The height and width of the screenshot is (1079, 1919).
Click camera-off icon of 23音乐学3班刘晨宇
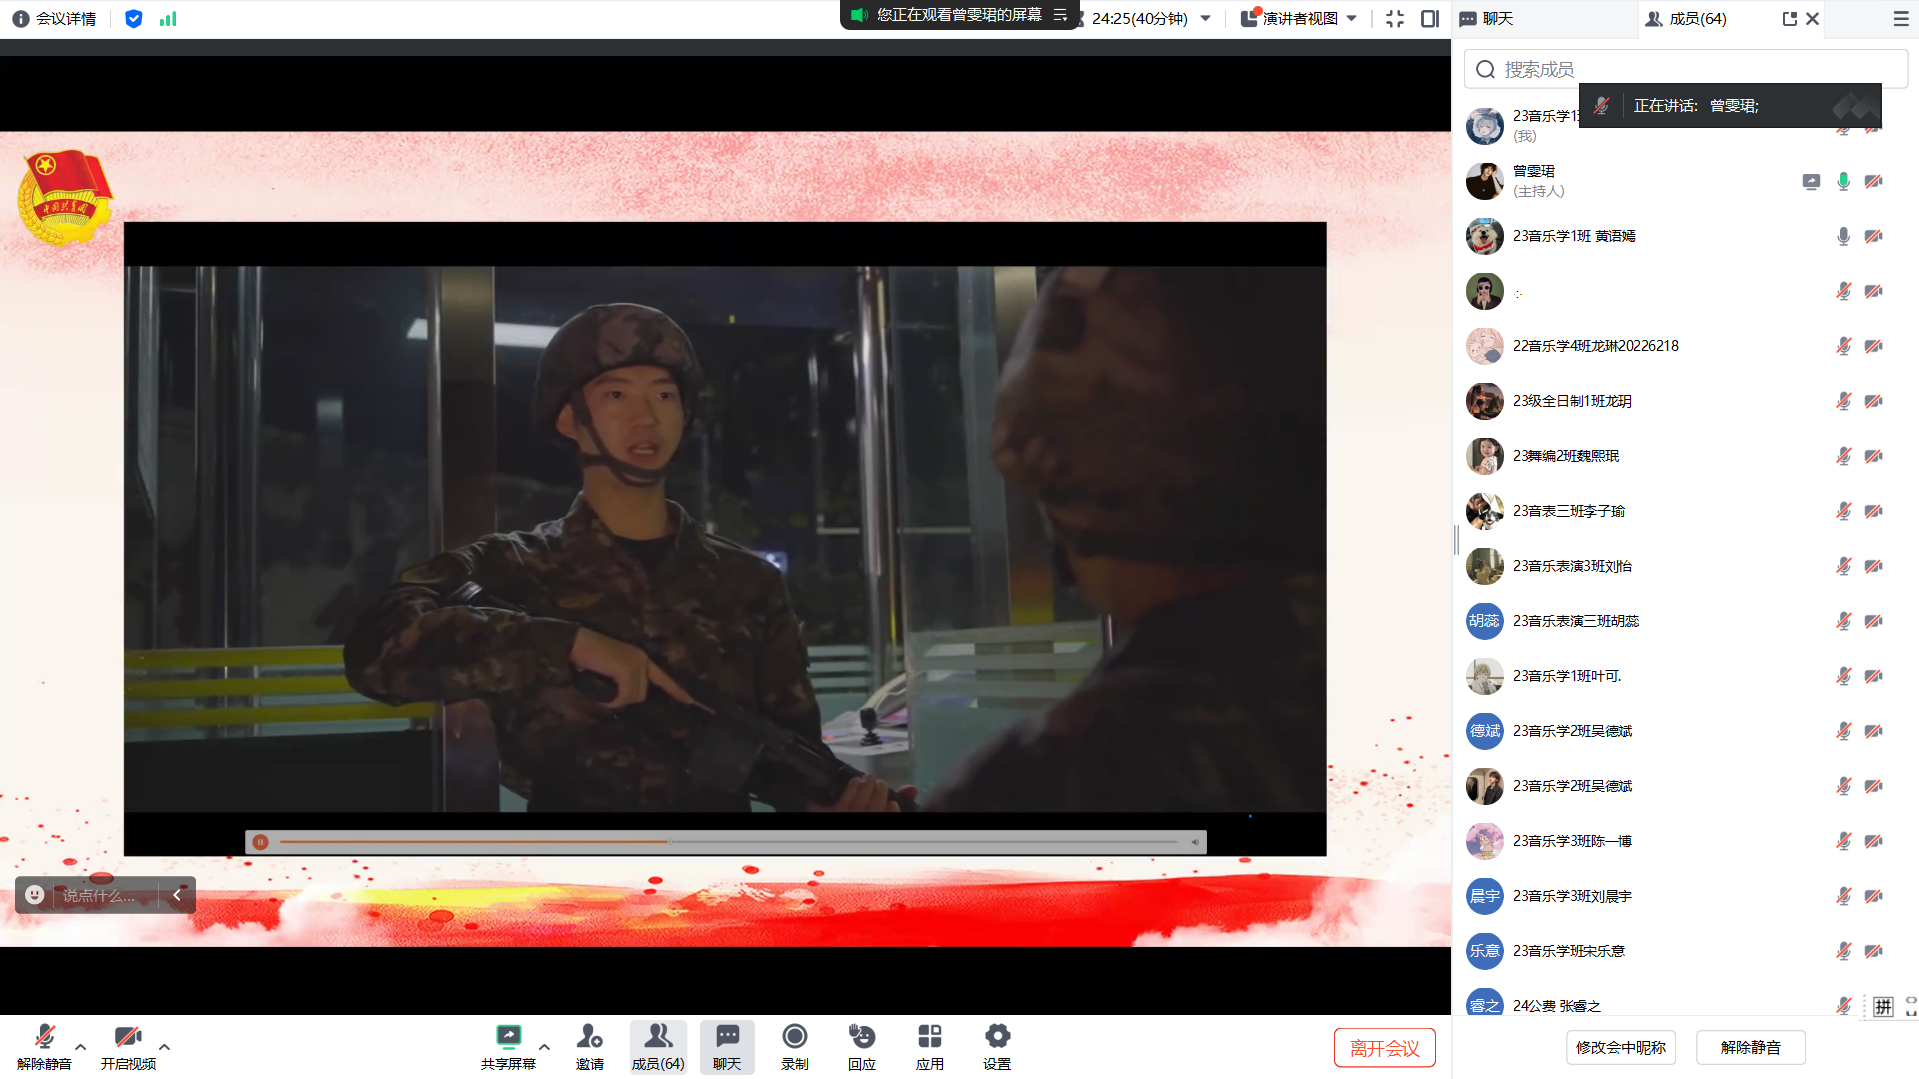[1874, 896]
